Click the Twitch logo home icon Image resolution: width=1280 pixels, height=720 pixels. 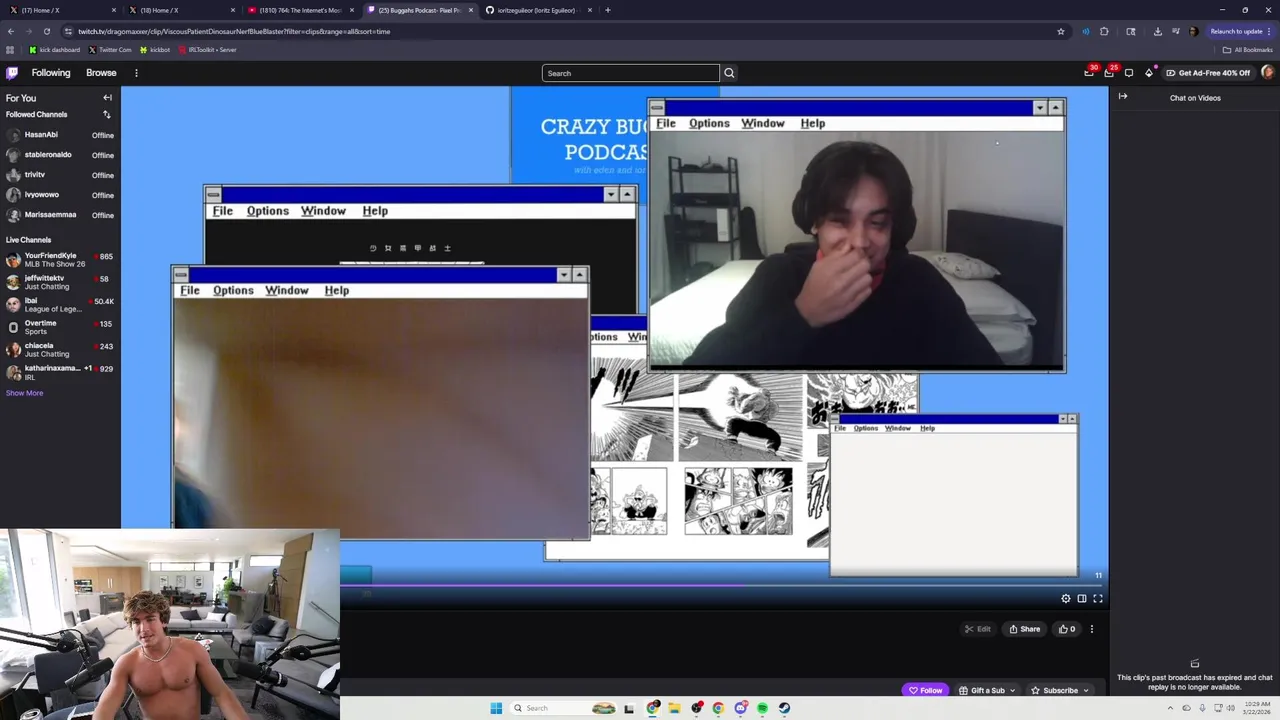12,73
